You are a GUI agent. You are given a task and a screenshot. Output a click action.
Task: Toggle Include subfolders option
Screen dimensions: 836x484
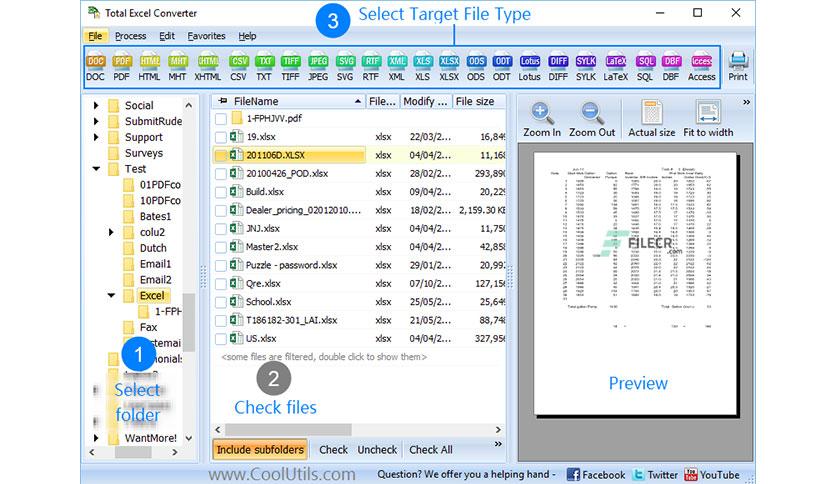point(260,449)
